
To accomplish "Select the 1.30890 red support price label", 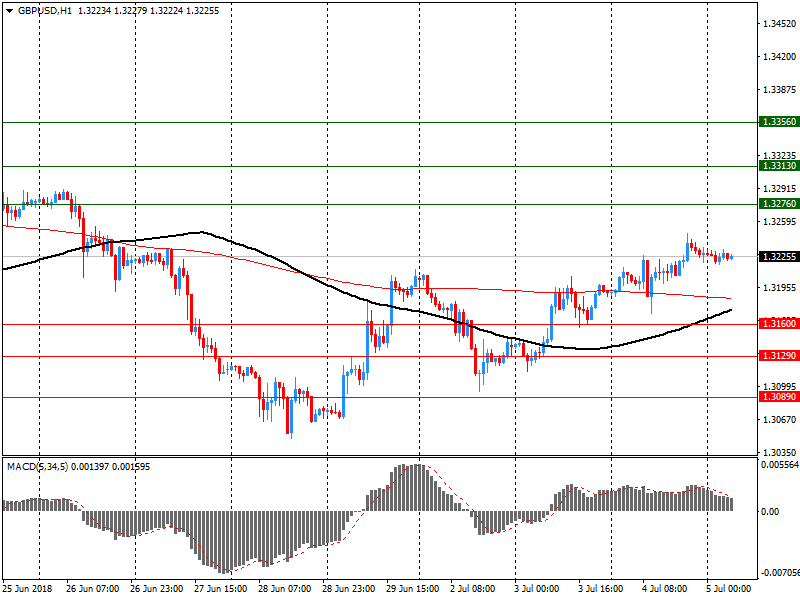I will tap(779, 397).
